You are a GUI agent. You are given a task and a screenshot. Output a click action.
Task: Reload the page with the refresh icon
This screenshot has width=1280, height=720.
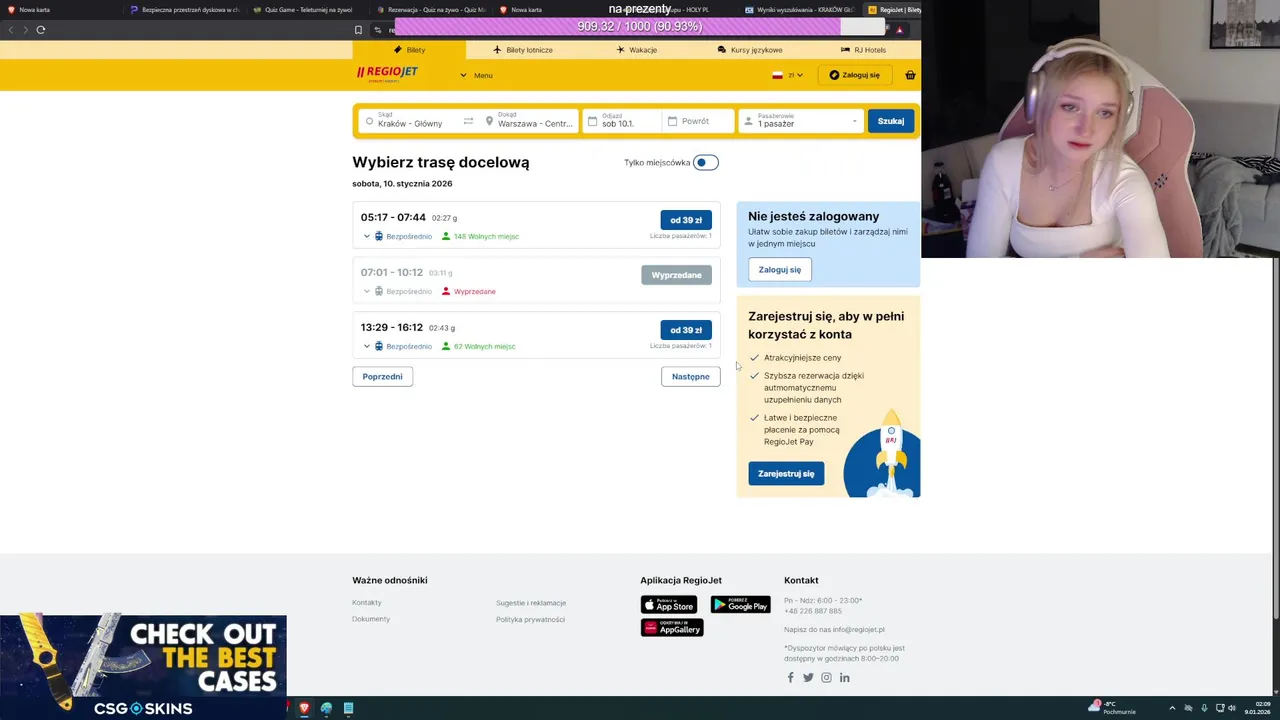[41, 30]
